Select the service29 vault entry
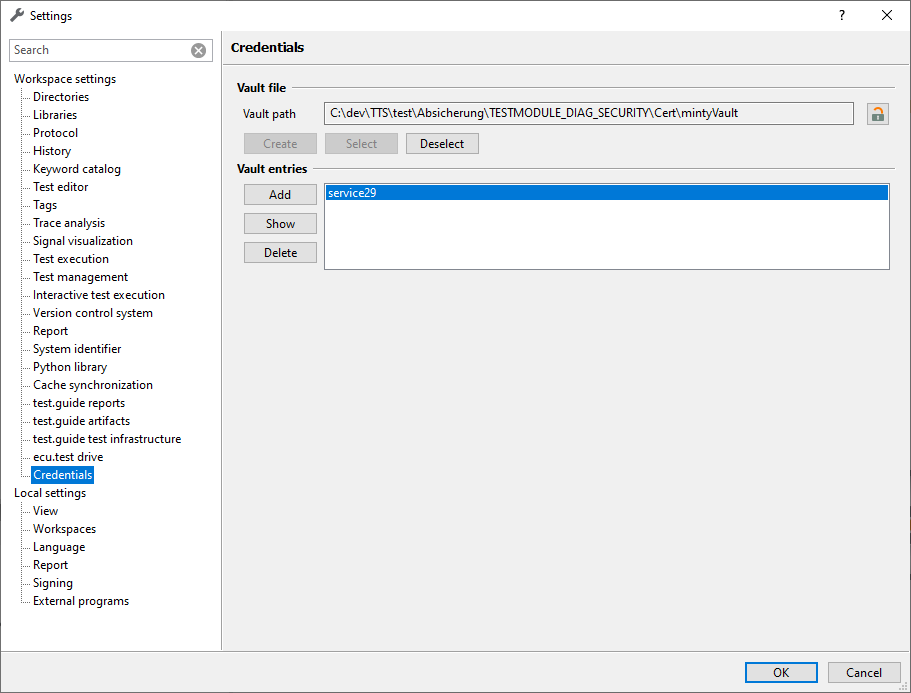911x693 pixels. 607,193
